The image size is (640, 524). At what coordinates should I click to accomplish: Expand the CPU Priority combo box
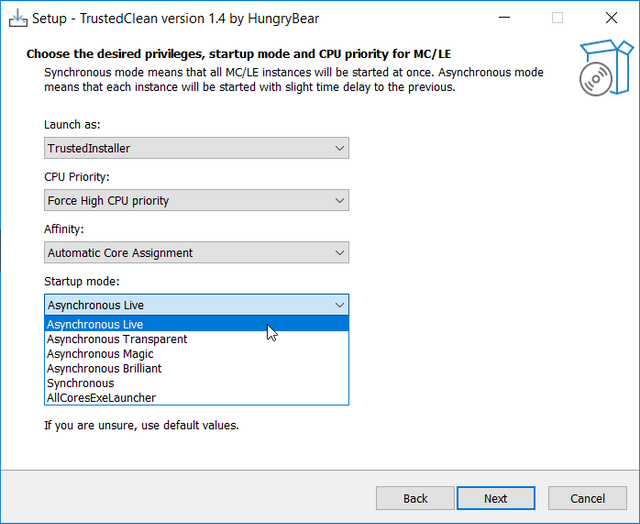[196, 200]
